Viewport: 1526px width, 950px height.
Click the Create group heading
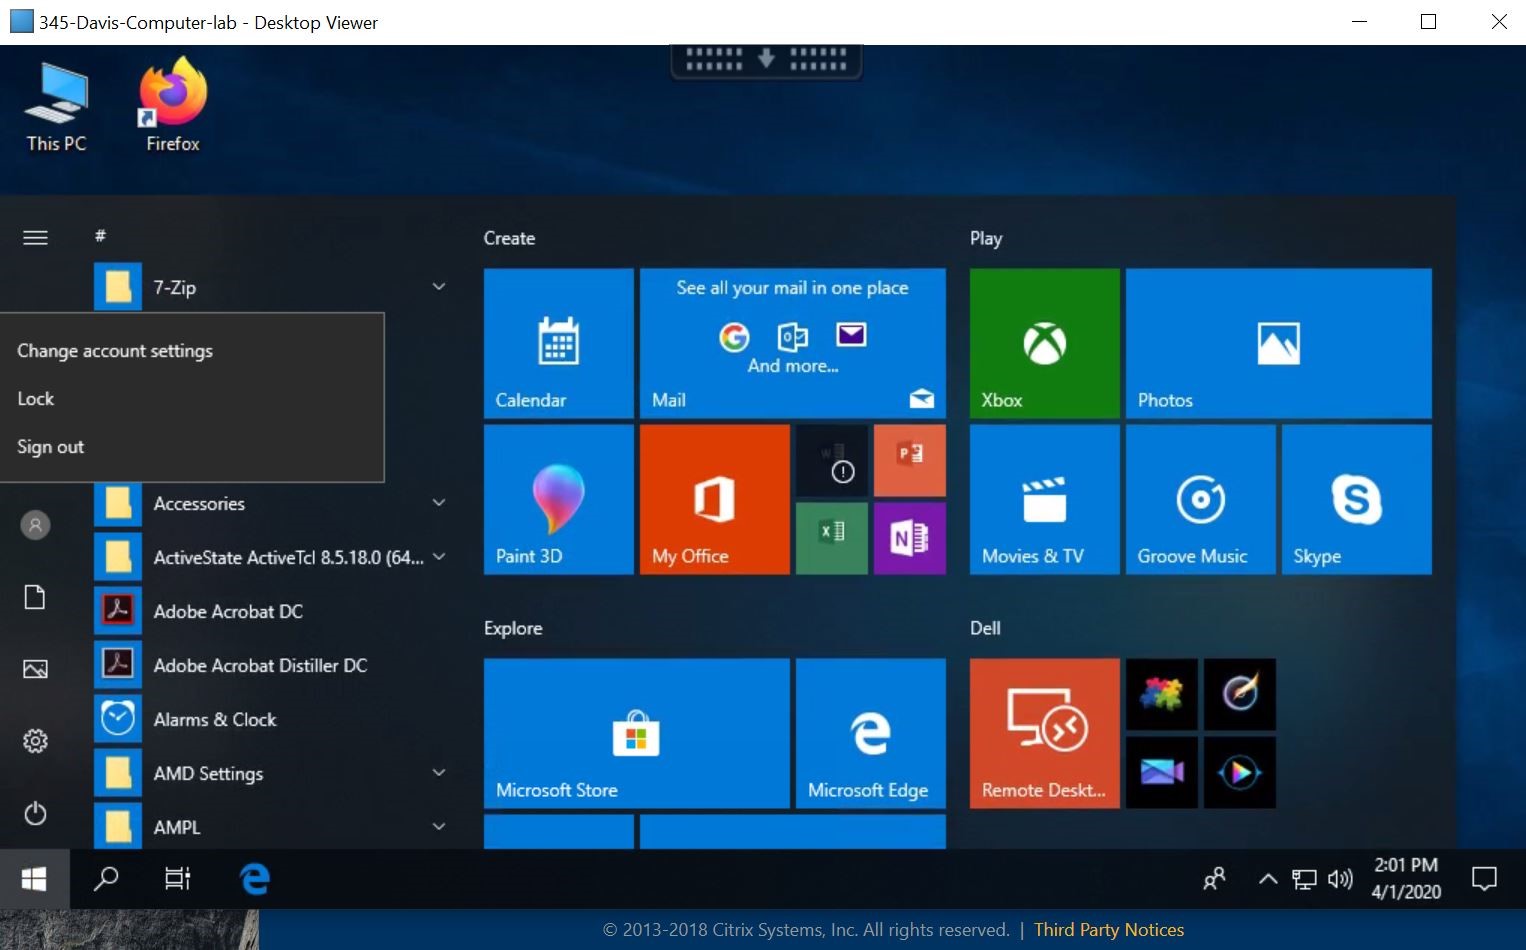pyautogui.click(x=509, y=238)
